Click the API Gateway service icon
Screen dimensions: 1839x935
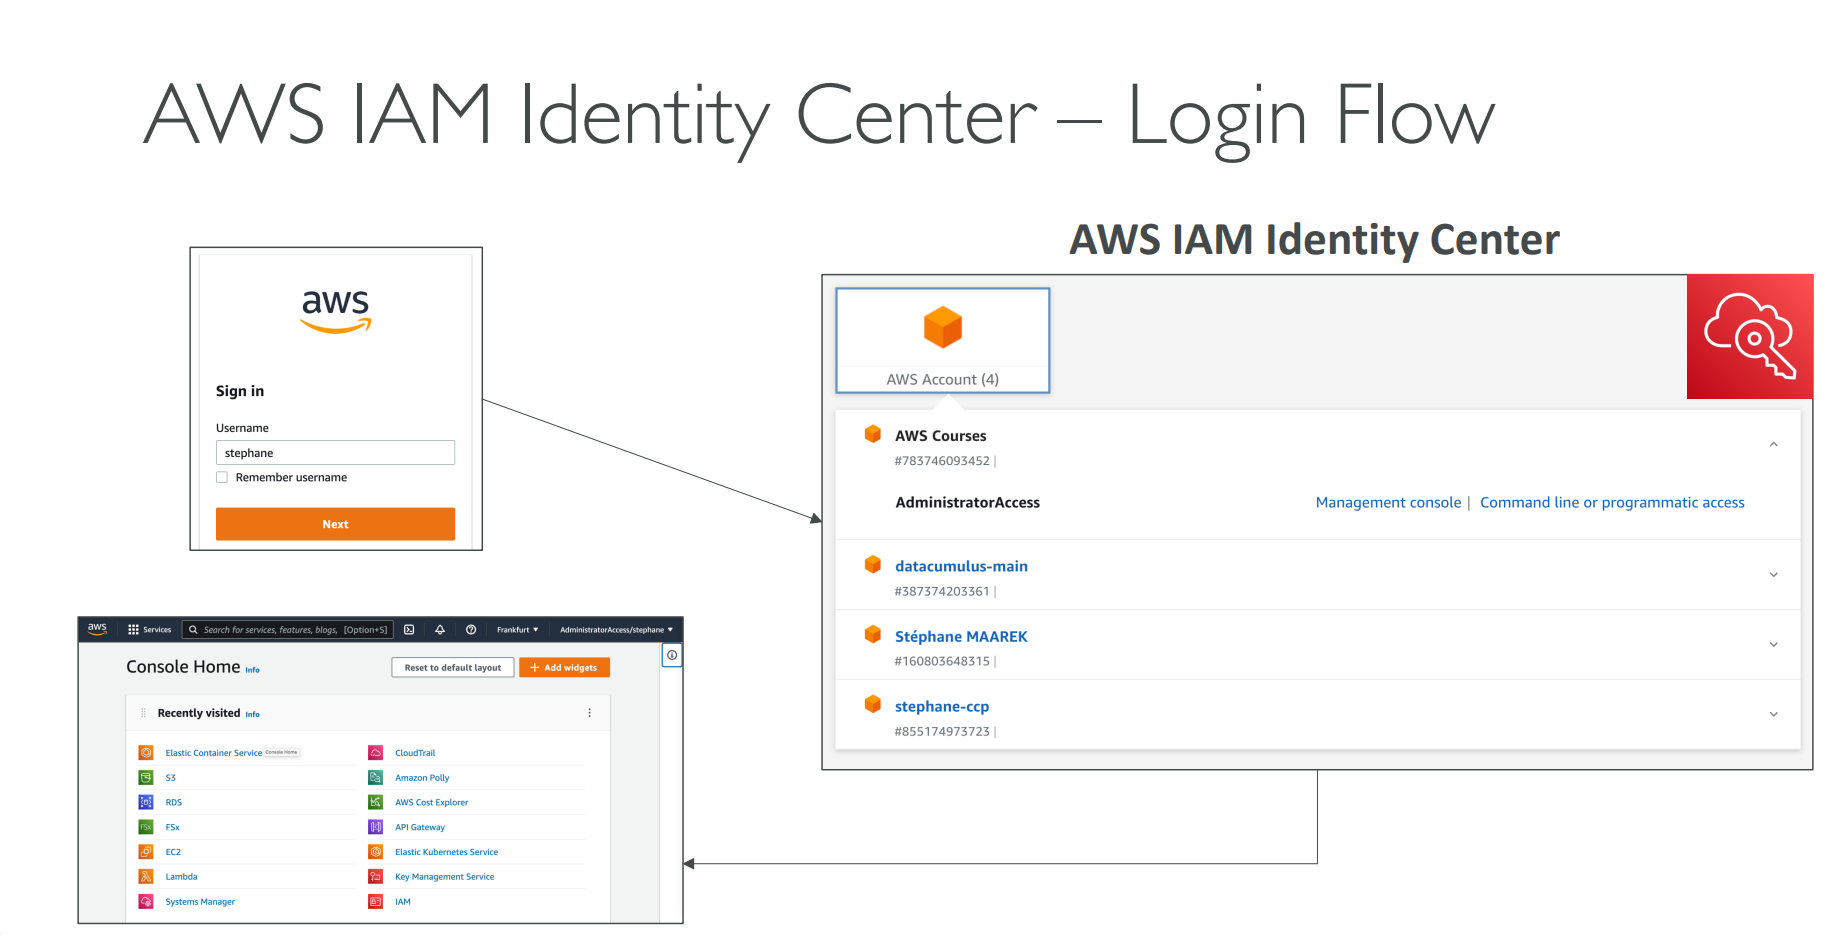[x=376, y=827]
